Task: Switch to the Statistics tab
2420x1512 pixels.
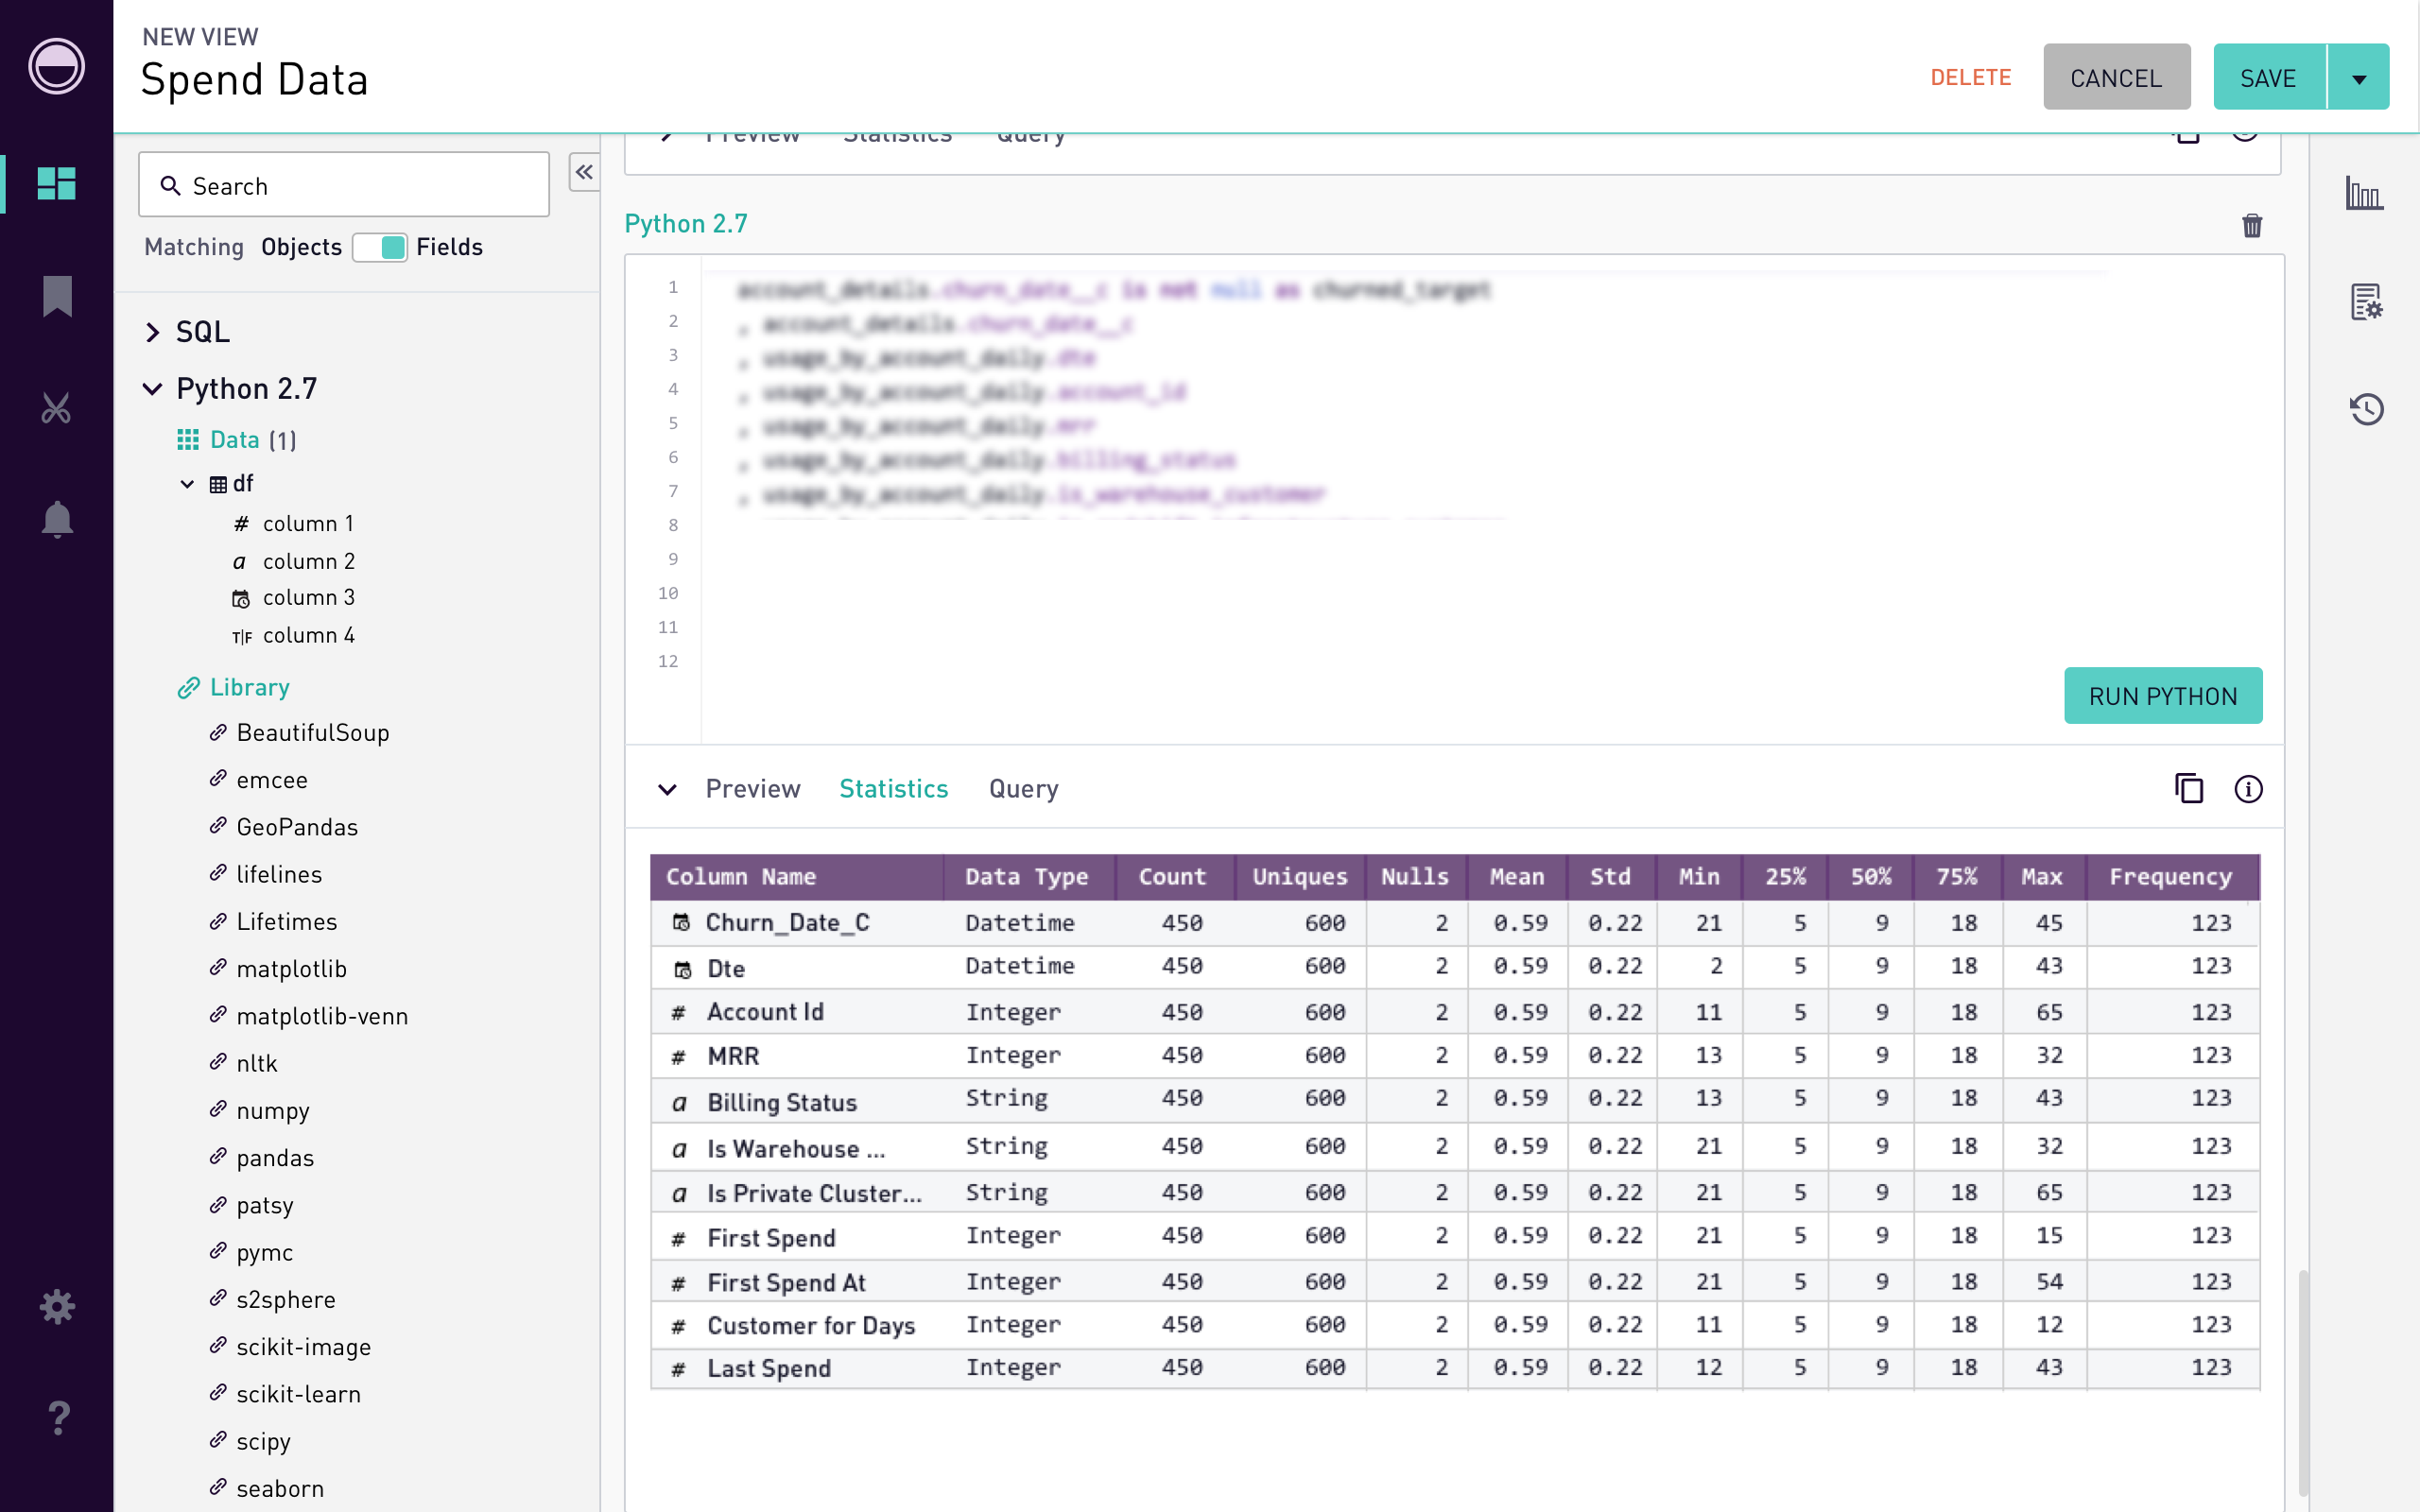Action: coord(894,789)
